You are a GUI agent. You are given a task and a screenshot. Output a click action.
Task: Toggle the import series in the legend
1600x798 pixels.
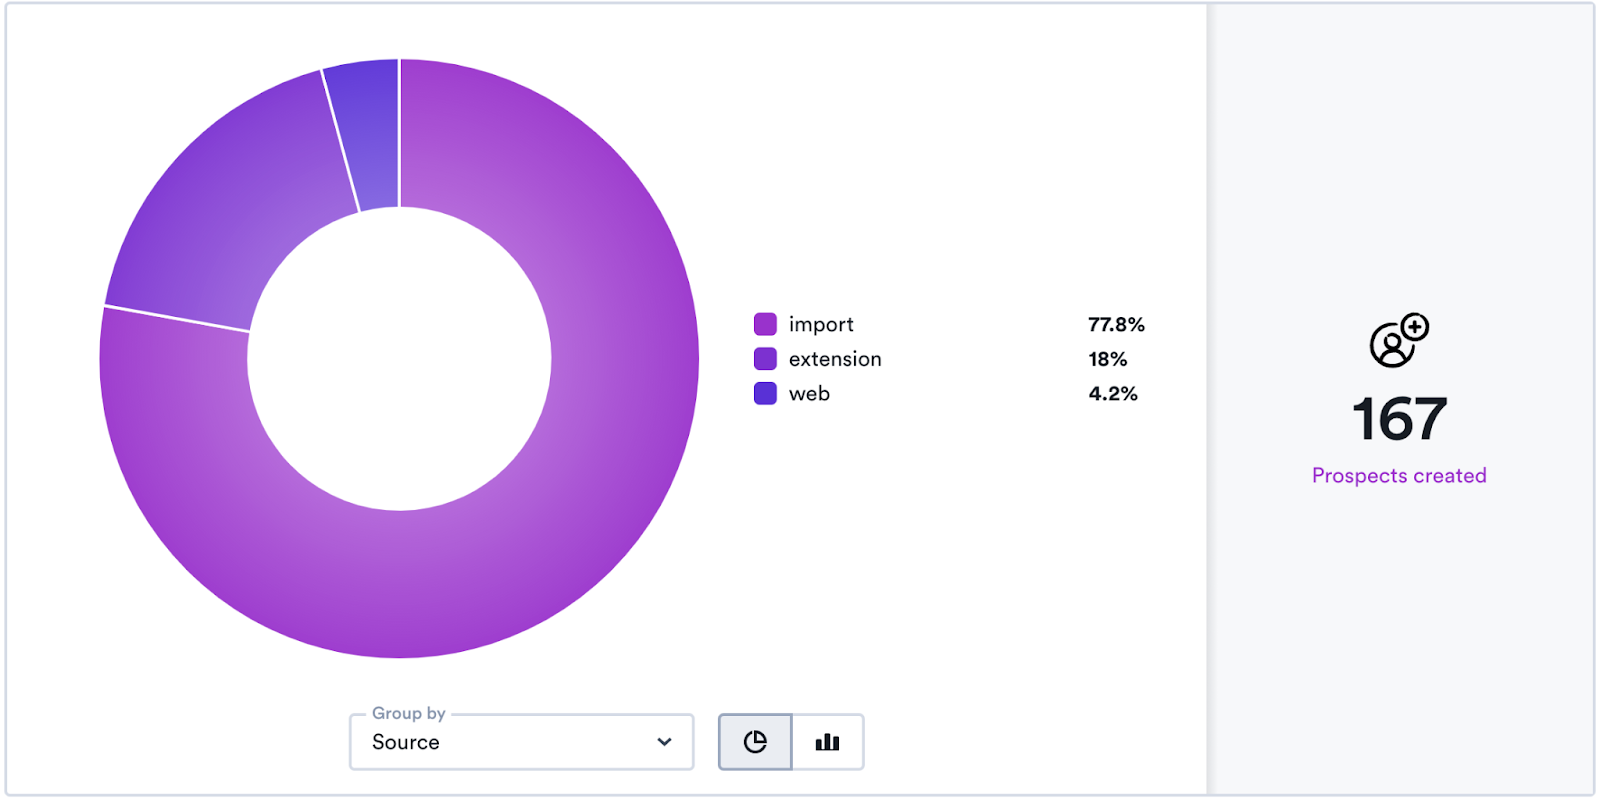click(x=820, y=324)
